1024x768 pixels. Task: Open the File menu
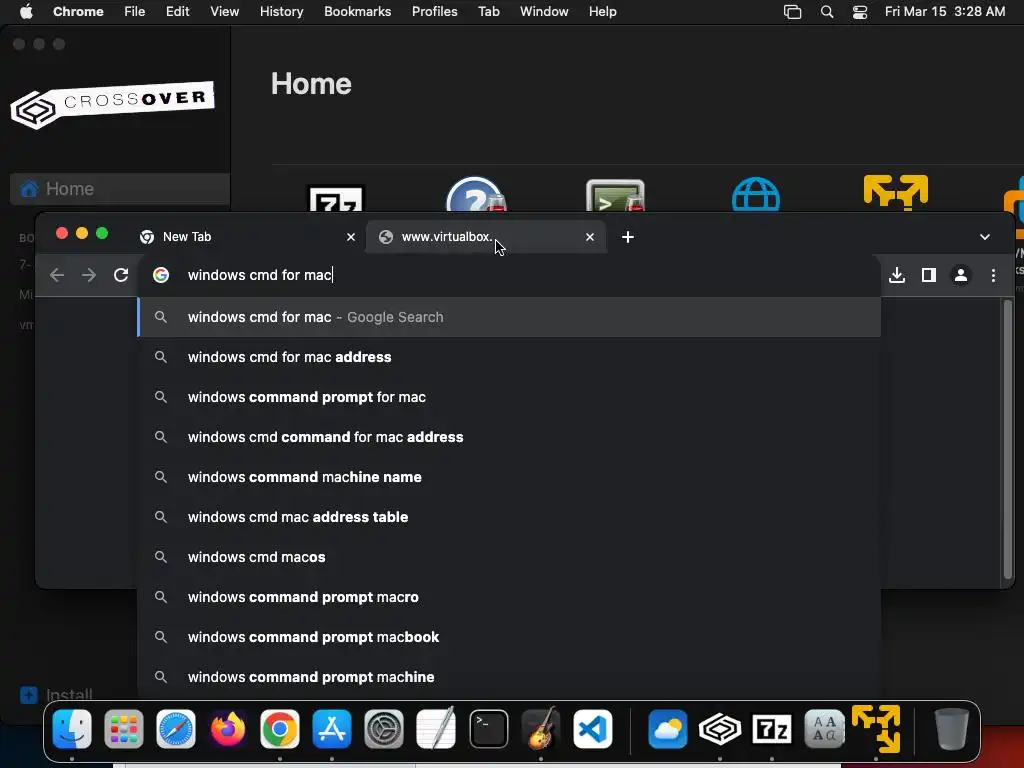(x=135, y=12)
